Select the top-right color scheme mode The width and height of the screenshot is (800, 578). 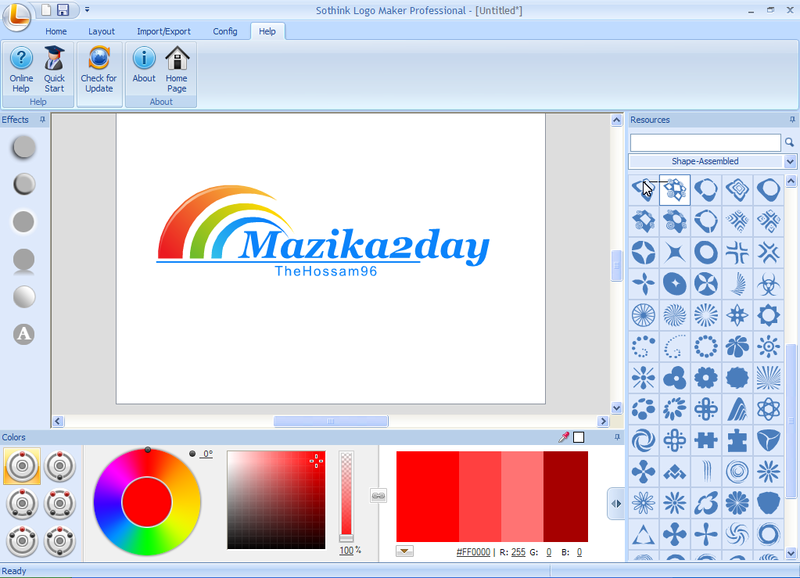pos(60,466)
